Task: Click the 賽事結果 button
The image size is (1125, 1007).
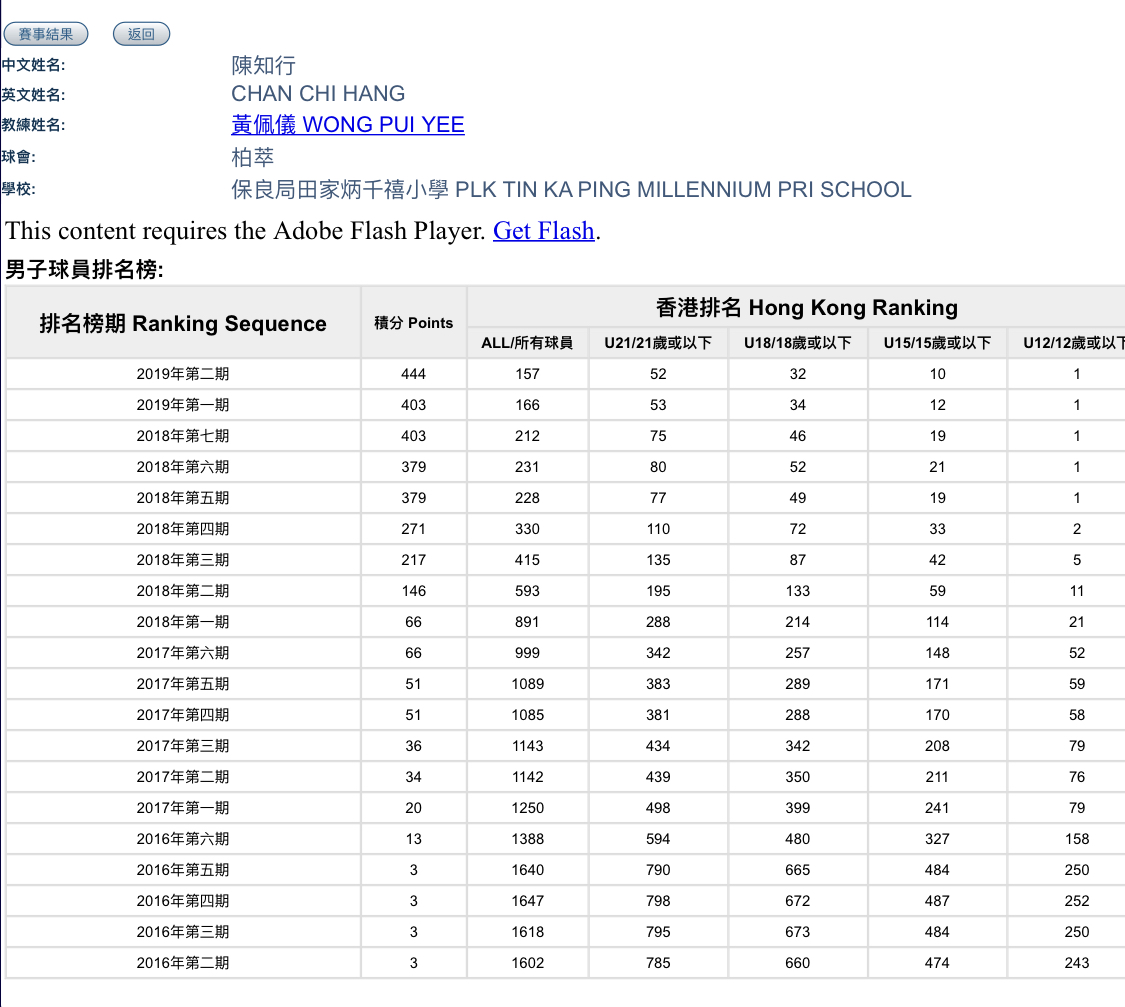Action: click(x=46, y=34)
